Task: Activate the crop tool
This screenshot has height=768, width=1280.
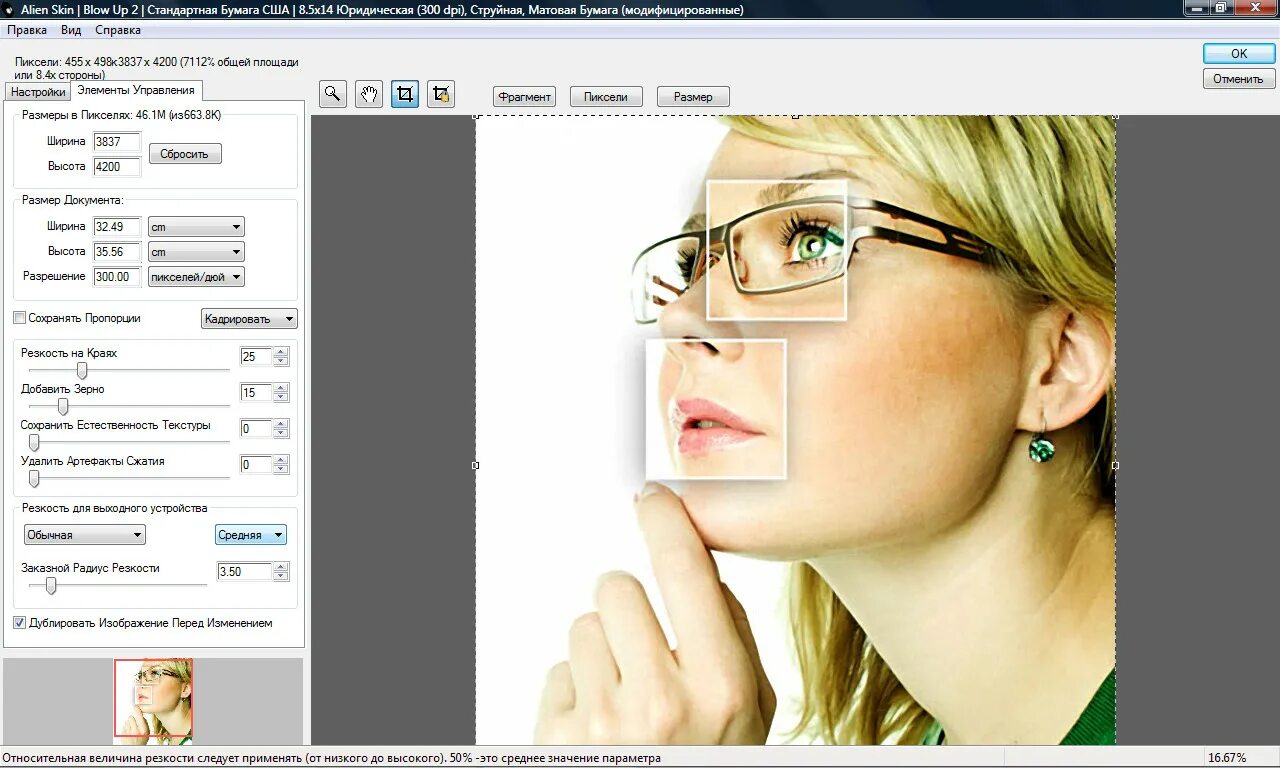Action: 405,95
